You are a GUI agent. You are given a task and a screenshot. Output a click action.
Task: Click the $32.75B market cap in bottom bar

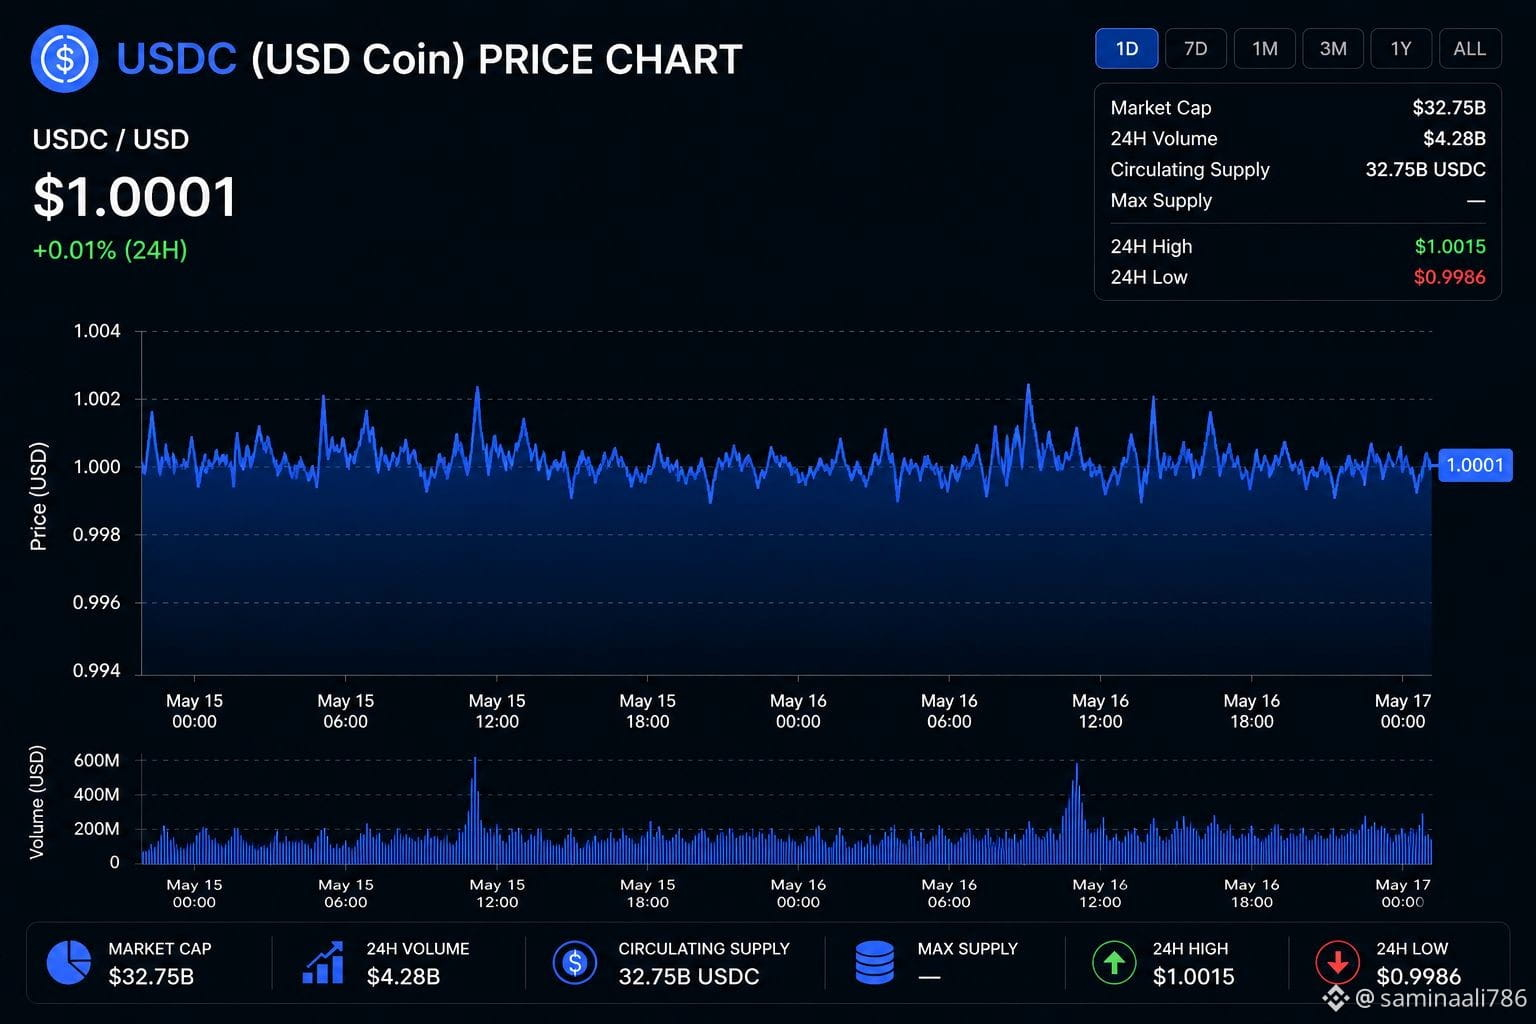pos(151,977)
